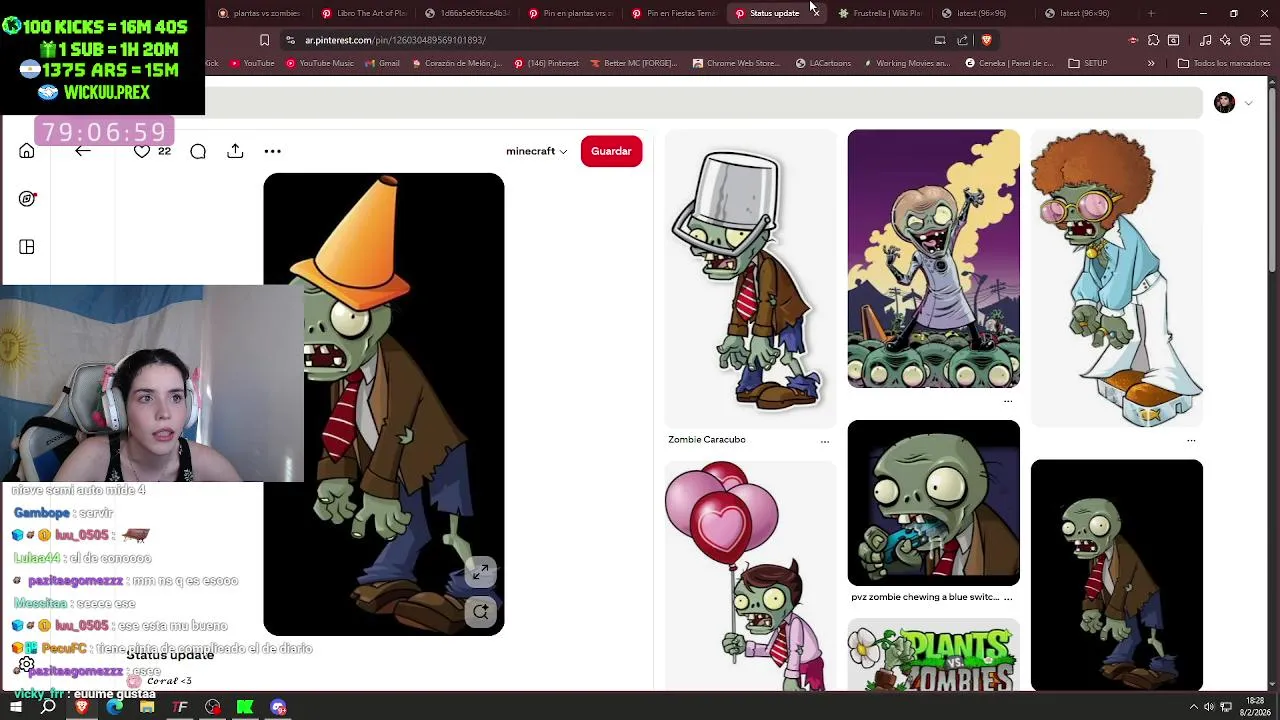Open the Explore compass icon in sidebar
1280x720 pixels.
(x=27, y=199)
